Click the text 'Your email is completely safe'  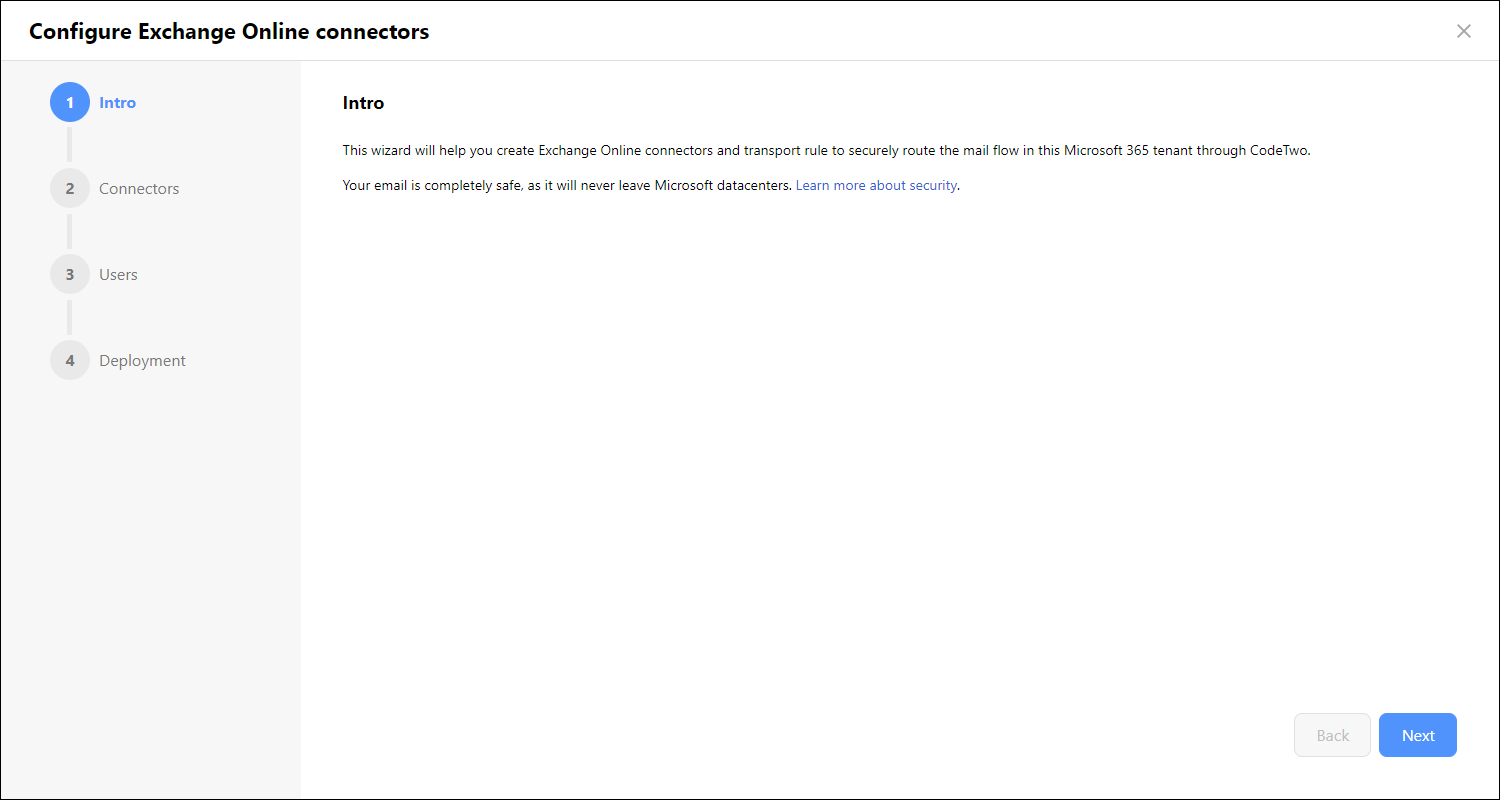(433, 185)
